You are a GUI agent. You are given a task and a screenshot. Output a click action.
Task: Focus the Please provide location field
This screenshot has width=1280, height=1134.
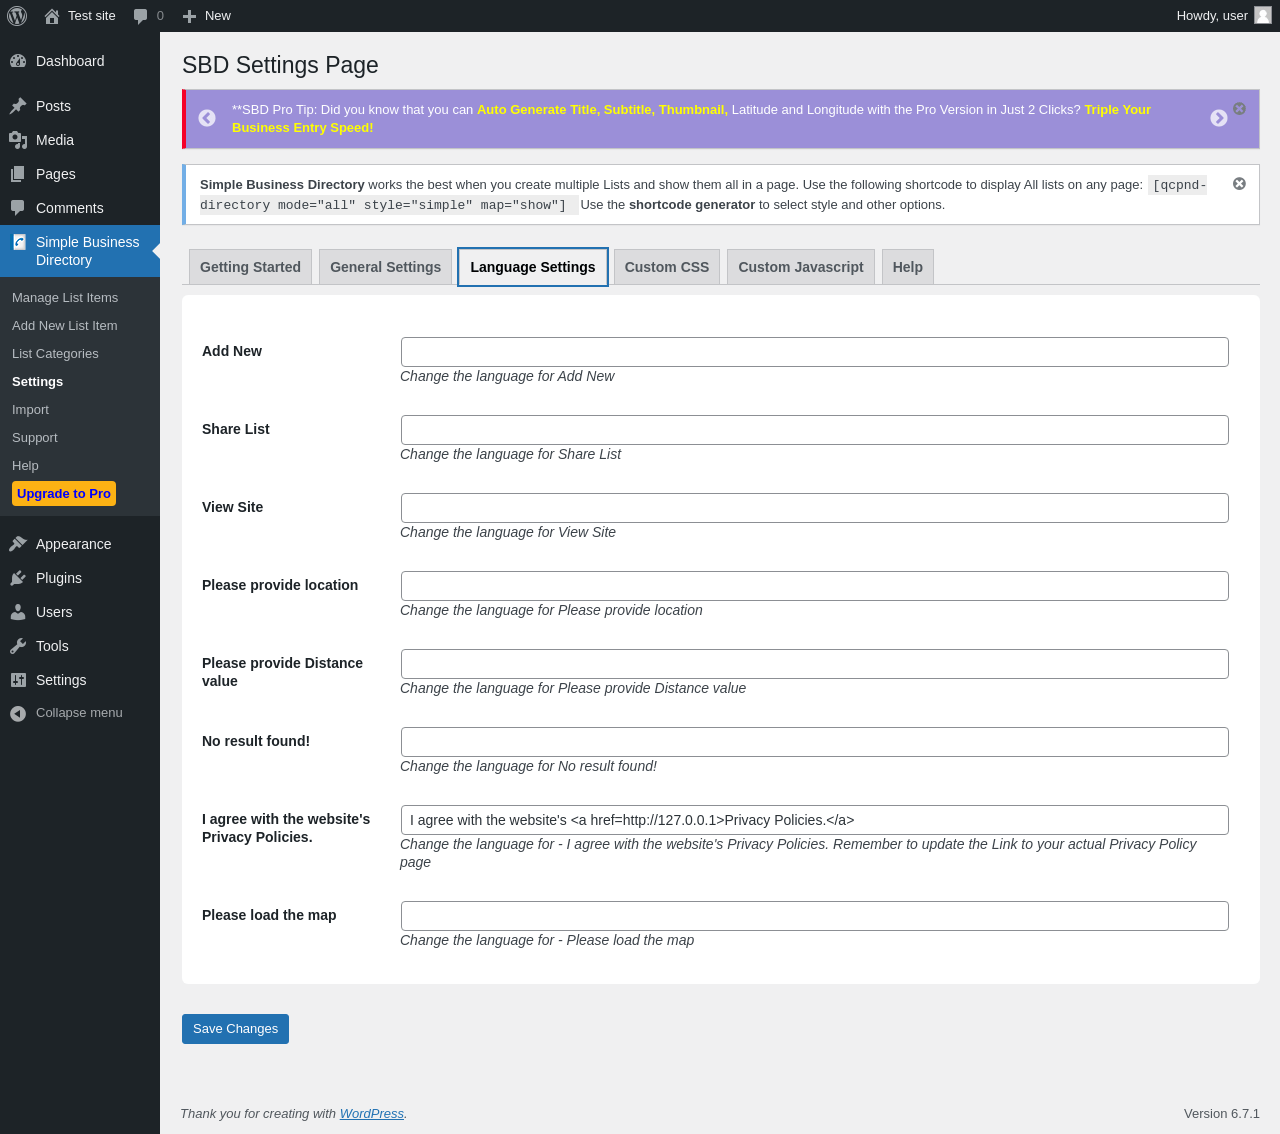pos(815,586)
